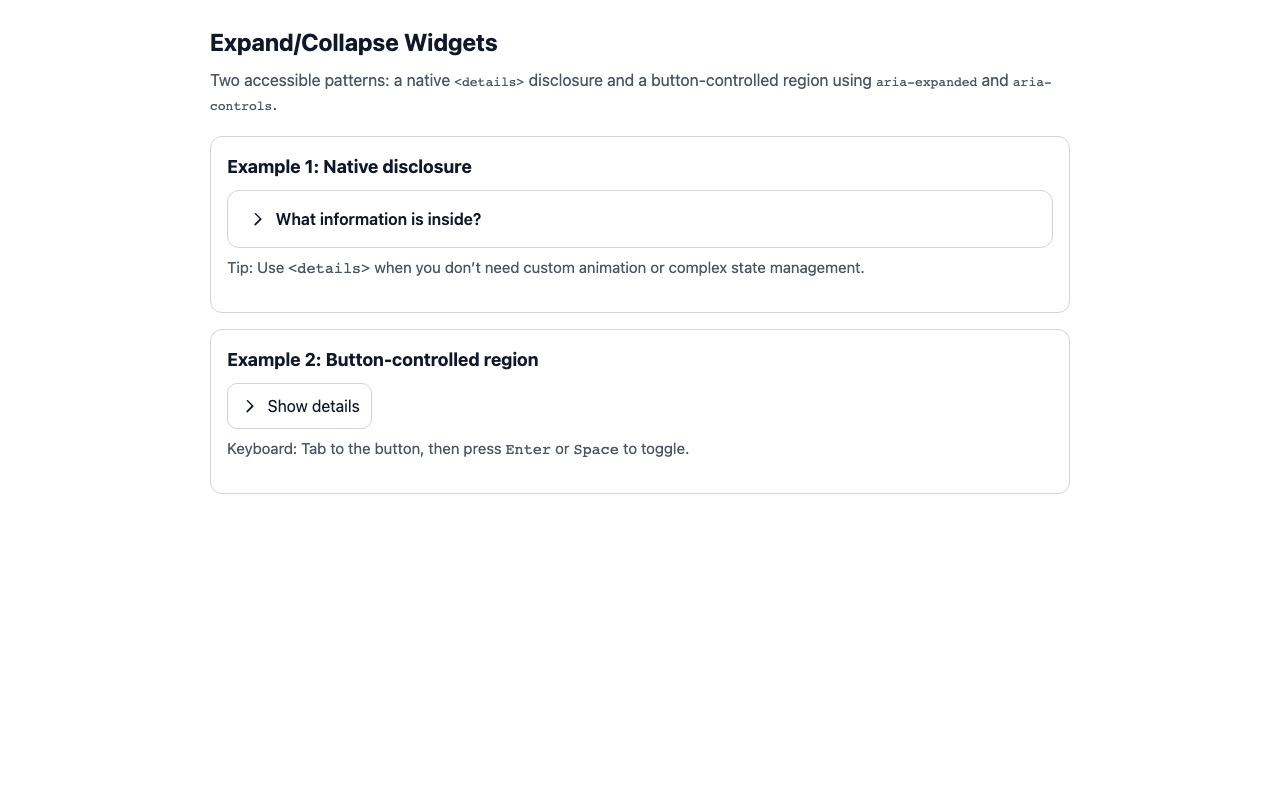1280x800 pixels.
Task: Click the Expand/Collapse Widgets page title
Action: [353, 43]
